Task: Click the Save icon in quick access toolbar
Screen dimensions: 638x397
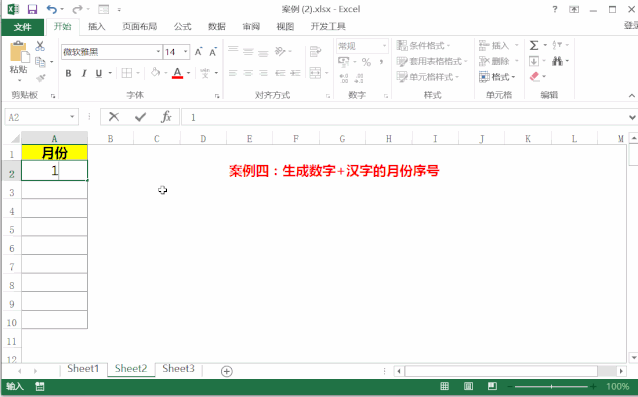Action: click(32, 9)
